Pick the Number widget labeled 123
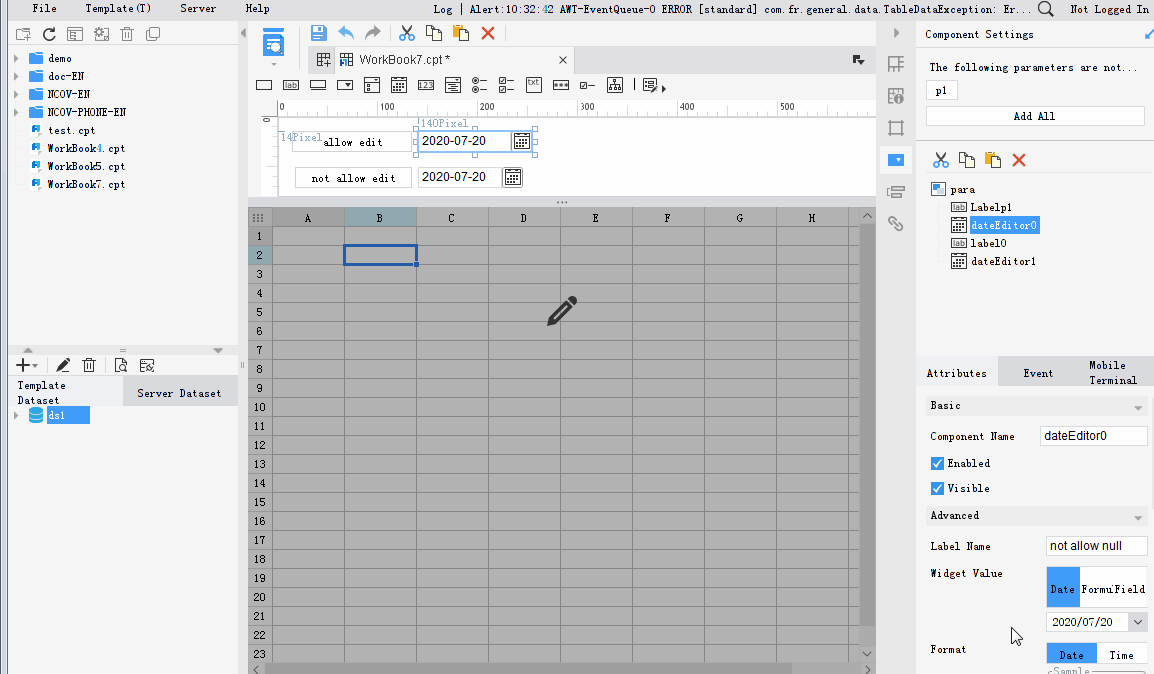The image size is (1154, 674). point(425,85)
